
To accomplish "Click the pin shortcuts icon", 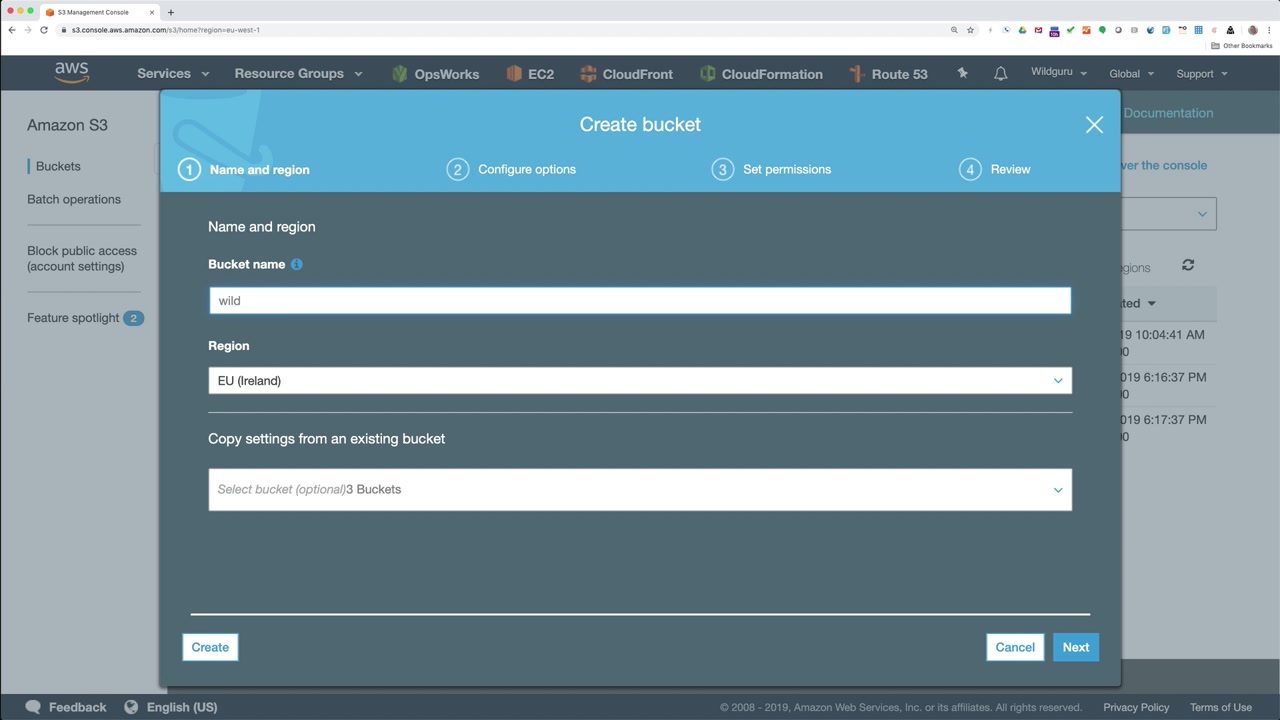I will click(962, 73).
